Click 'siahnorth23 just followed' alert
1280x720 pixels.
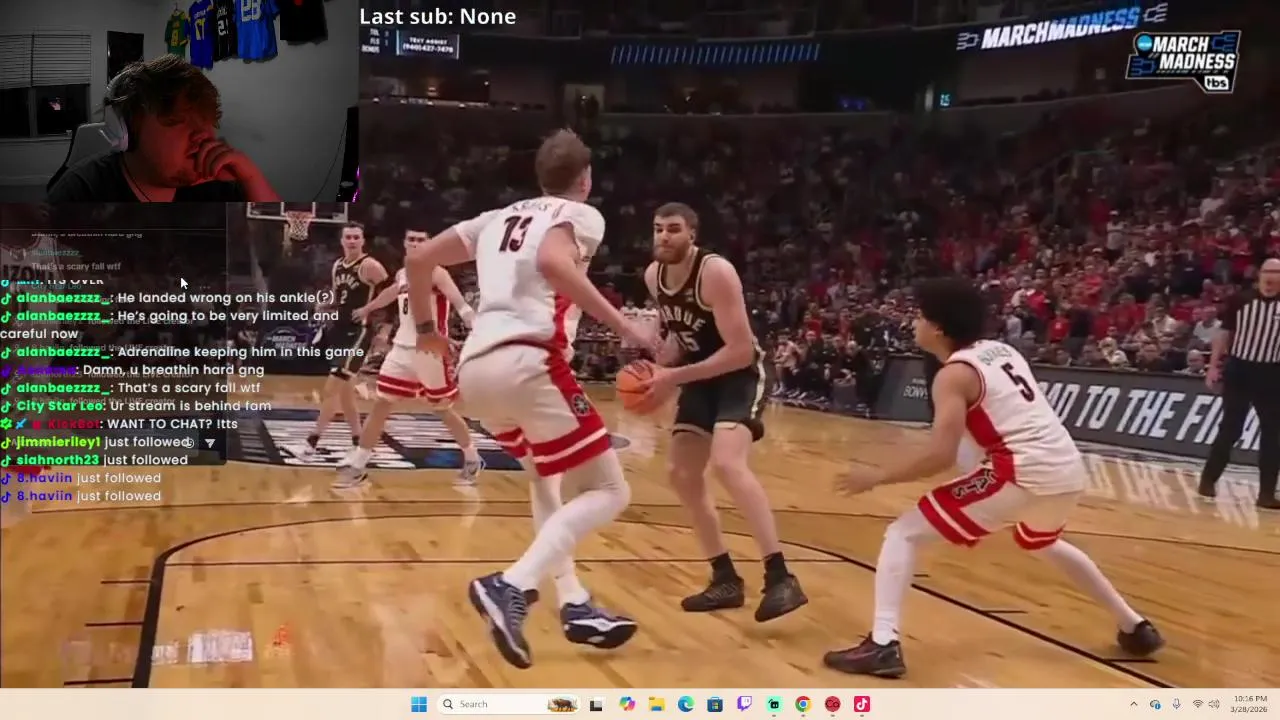tap(94, 459)
